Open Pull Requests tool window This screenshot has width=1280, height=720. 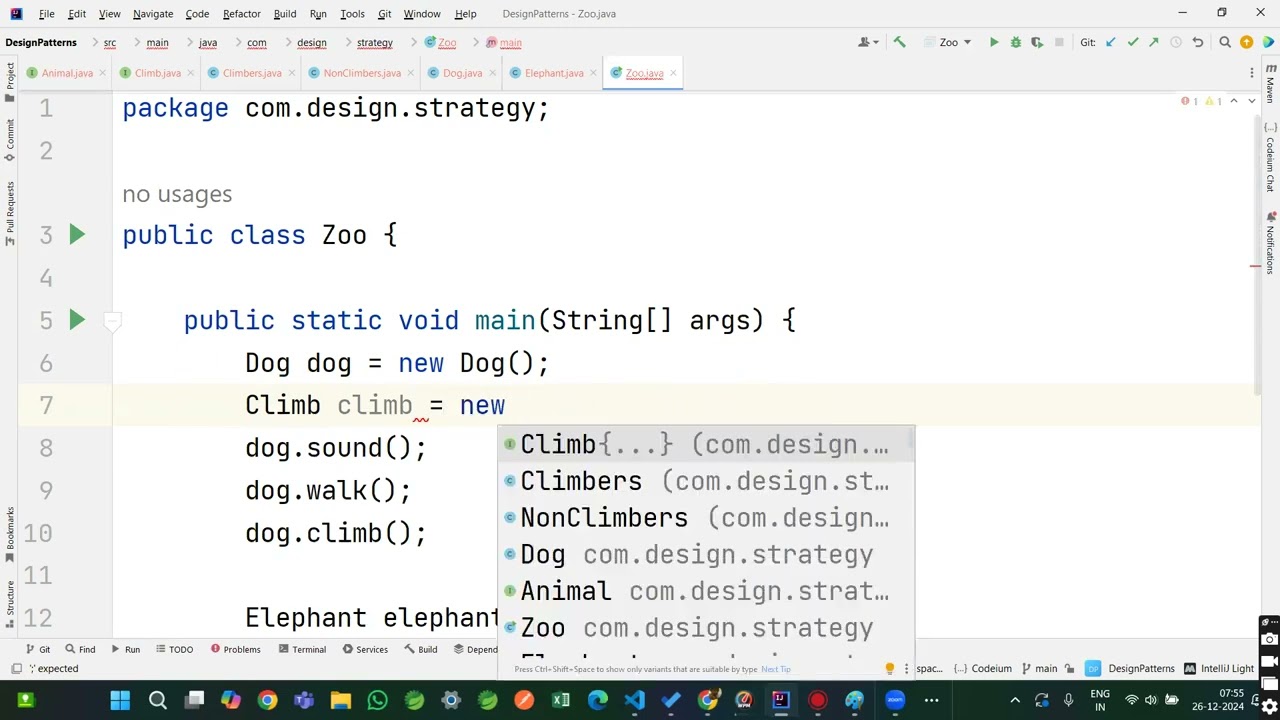point(10,215)
